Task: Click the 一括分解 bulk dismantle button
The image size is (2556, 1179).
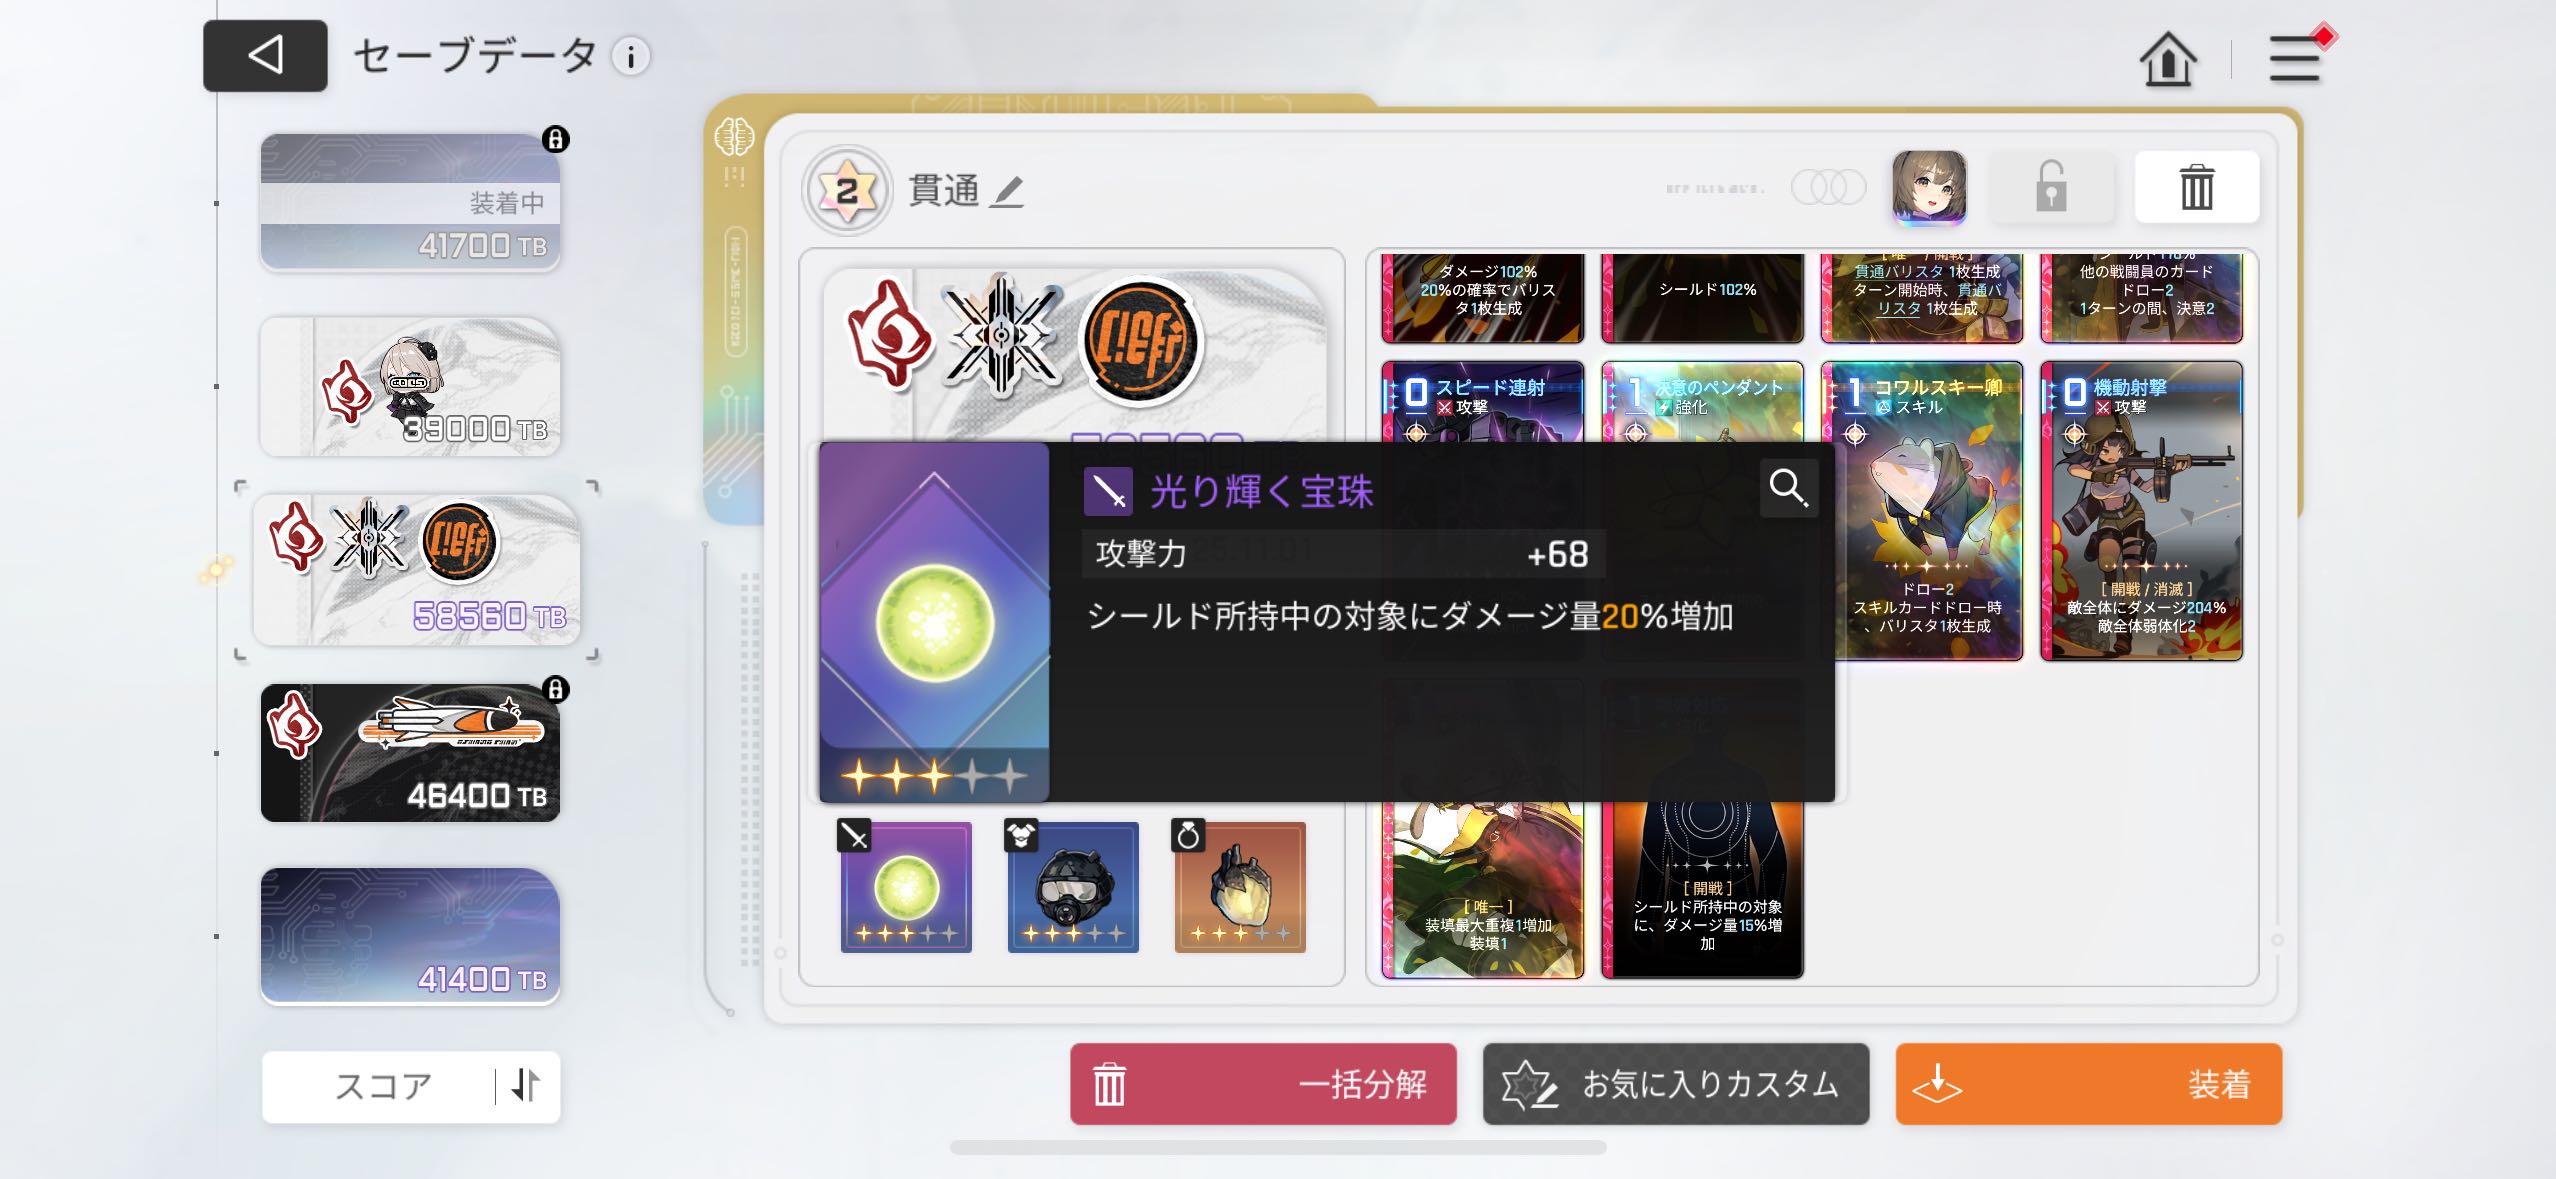Action: [1263, 1084]
